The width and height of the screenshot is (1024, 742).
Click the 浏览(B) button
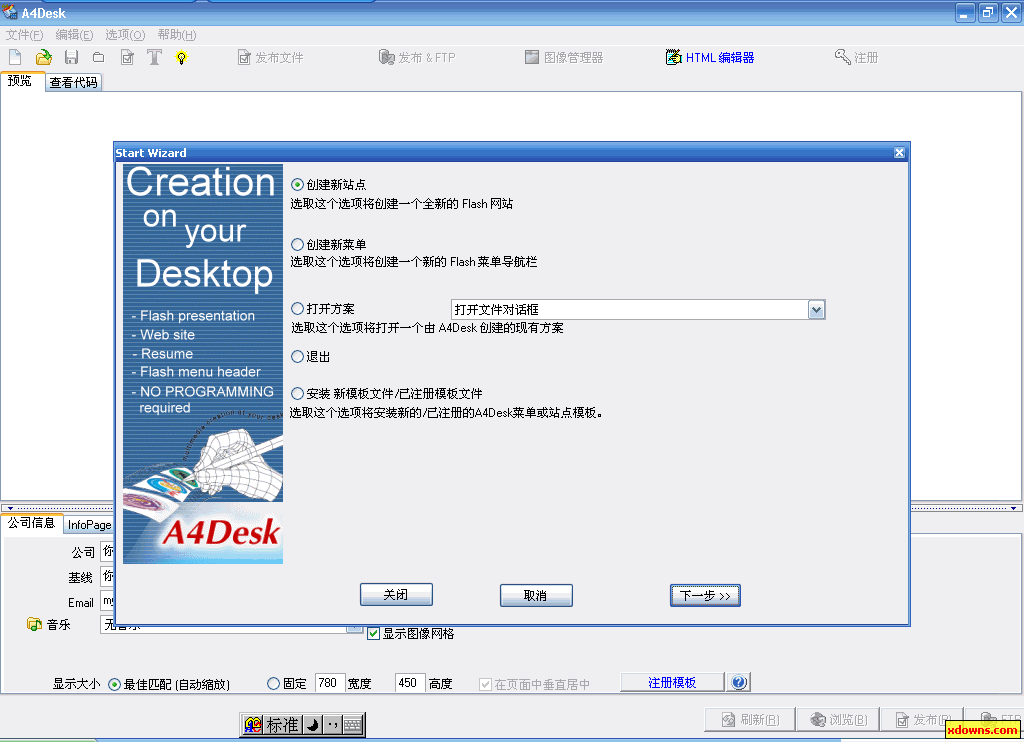pos(839,720)
